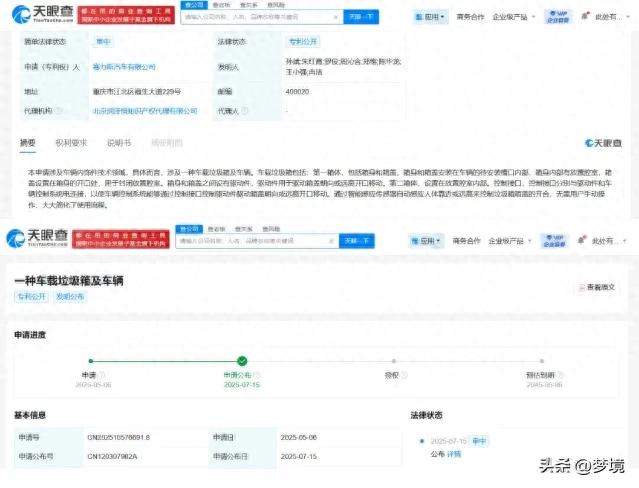Image resolution: width=639 pixels, height=488 pixels.
Task: Click the Tianyancha logo in upper page header
Action: [x=42, y=15]
